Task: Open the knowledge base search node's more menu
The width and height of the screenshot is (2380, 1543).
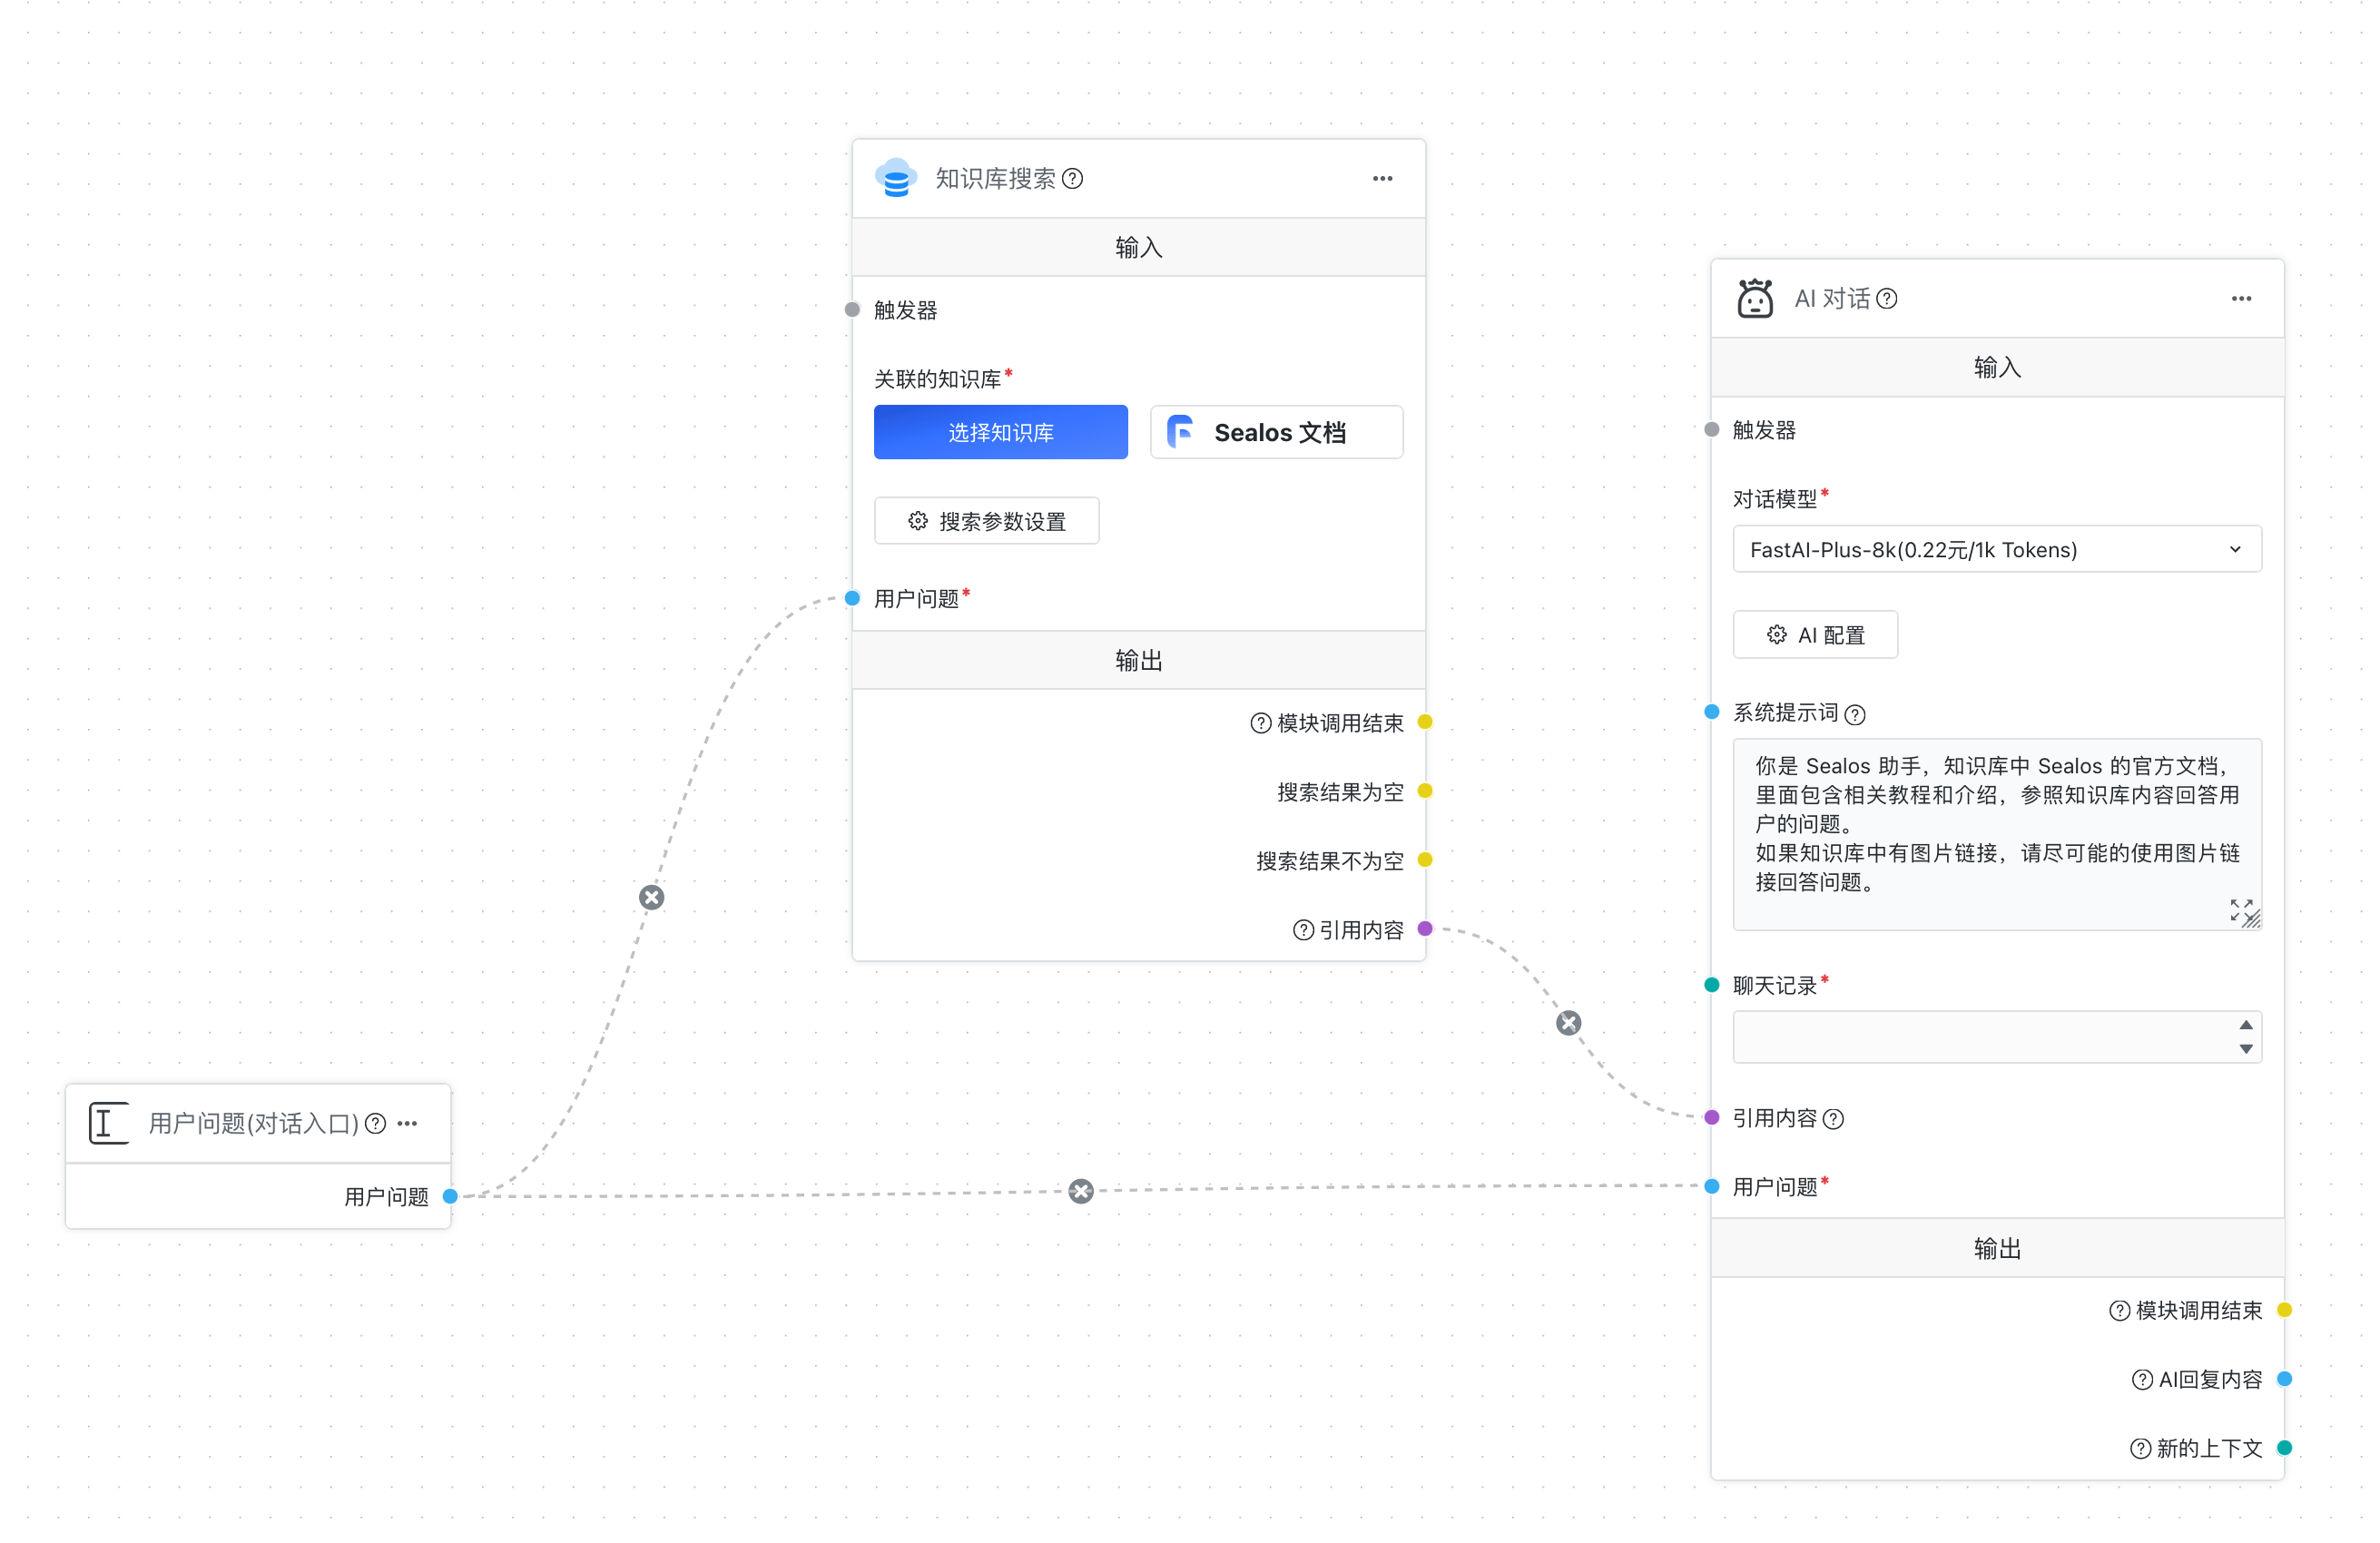Action: point(1382,179)
